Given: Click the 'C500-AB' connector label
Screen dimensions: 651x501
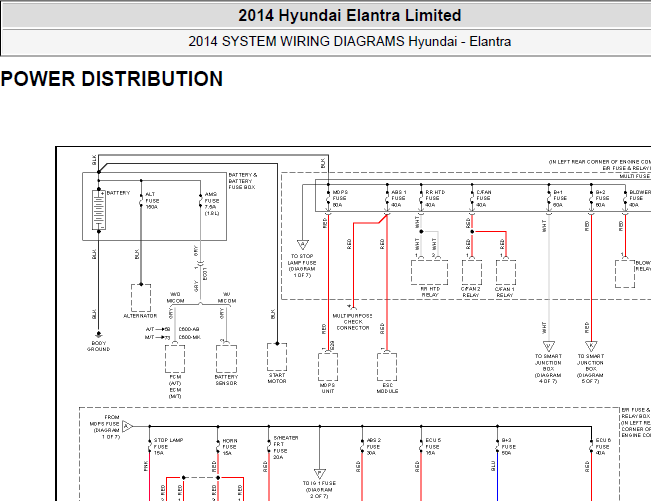Looking at the screenshot, I should pos(189,329).
